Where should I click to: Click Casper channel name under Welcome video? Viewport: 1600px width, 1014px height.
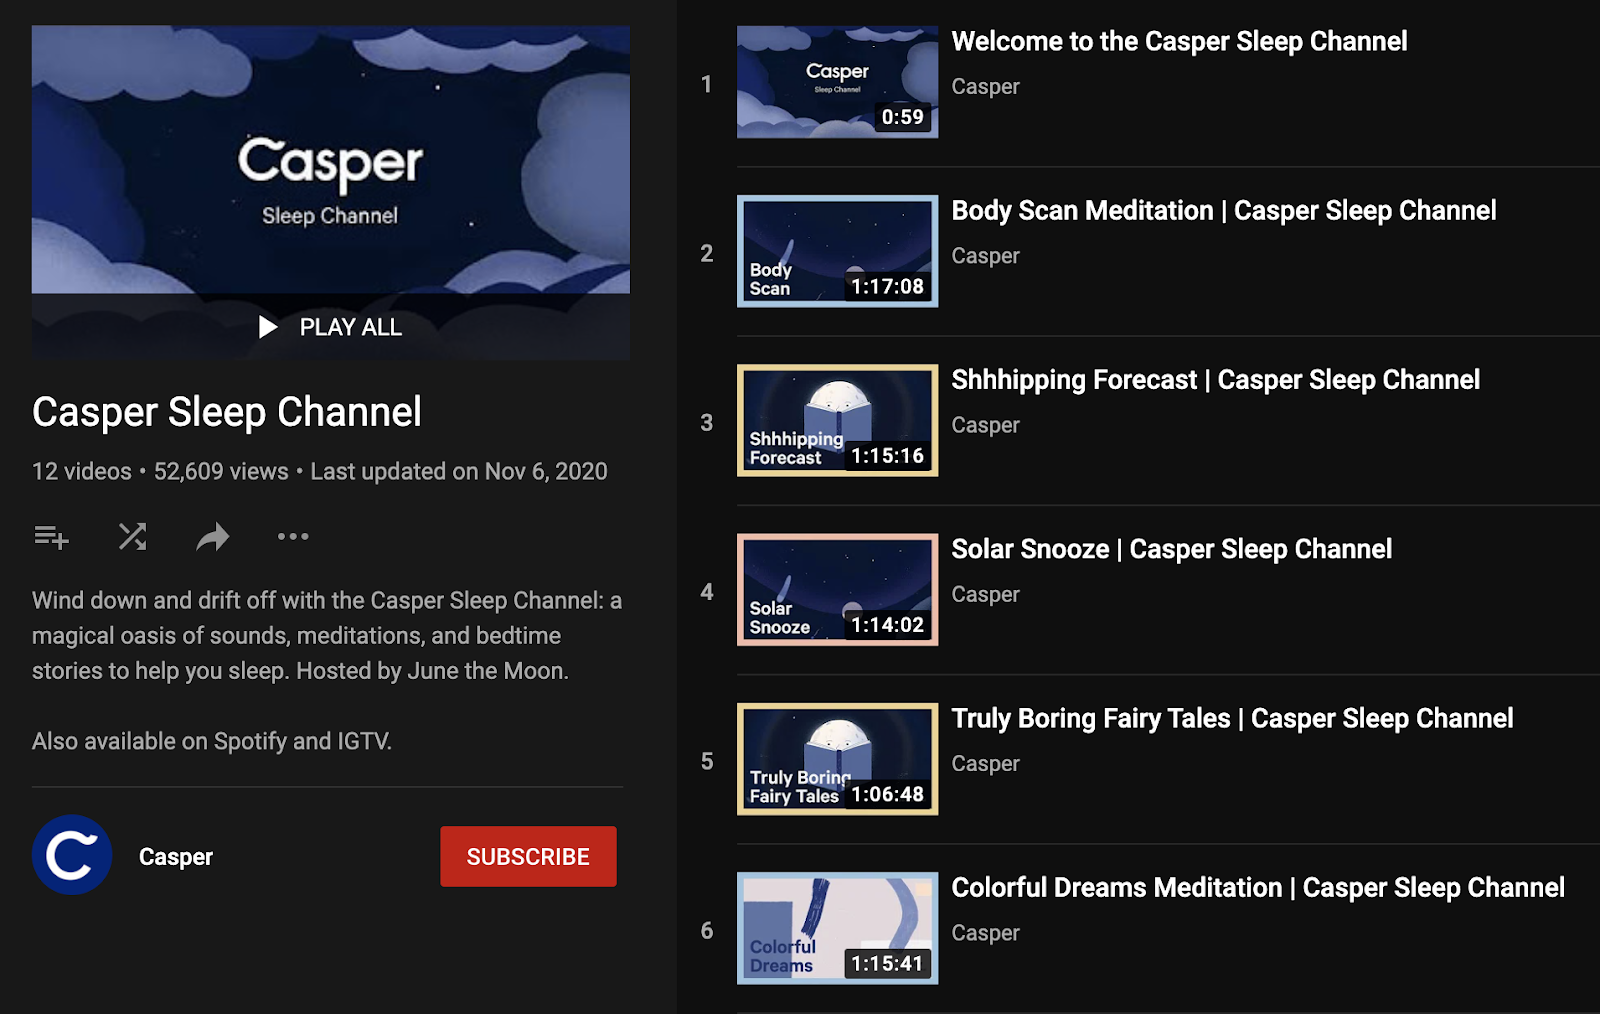click(985, 87)
